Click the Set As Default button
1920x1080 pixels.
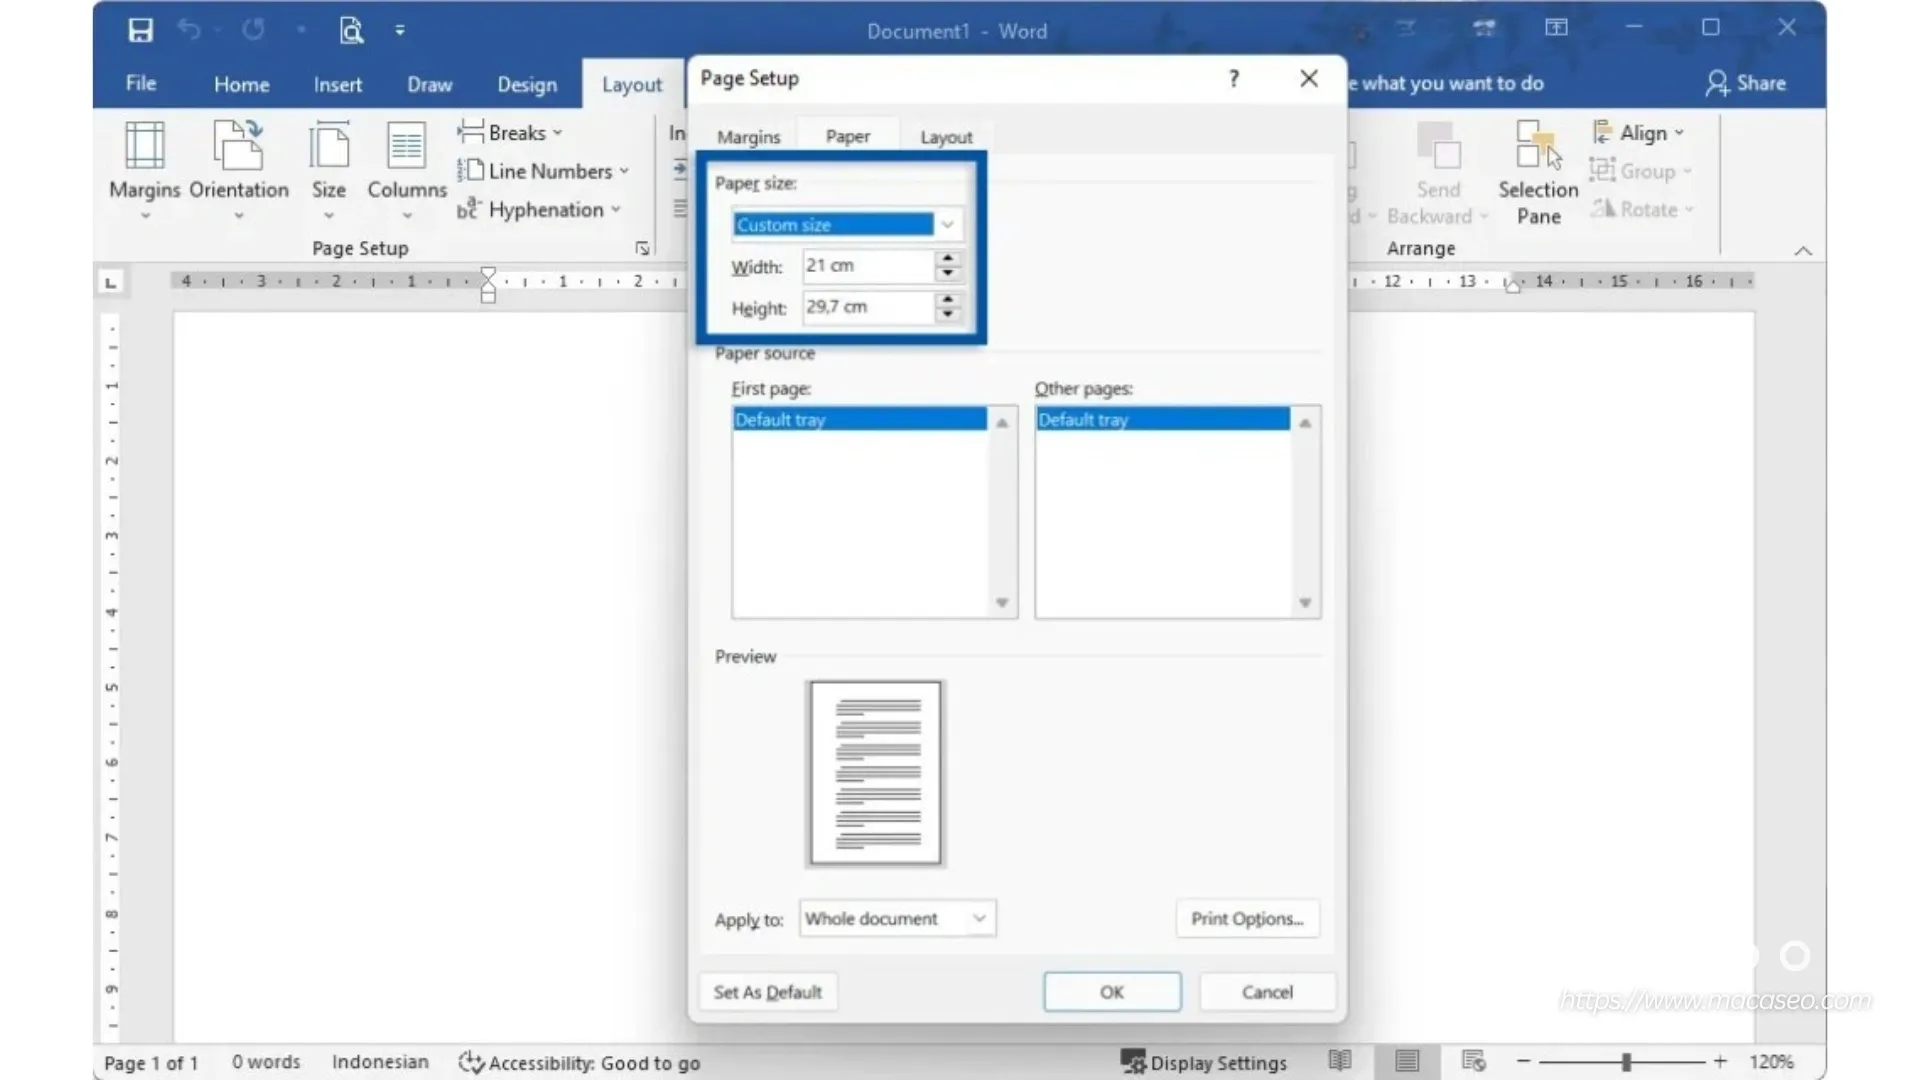click(x=768, y=992)
